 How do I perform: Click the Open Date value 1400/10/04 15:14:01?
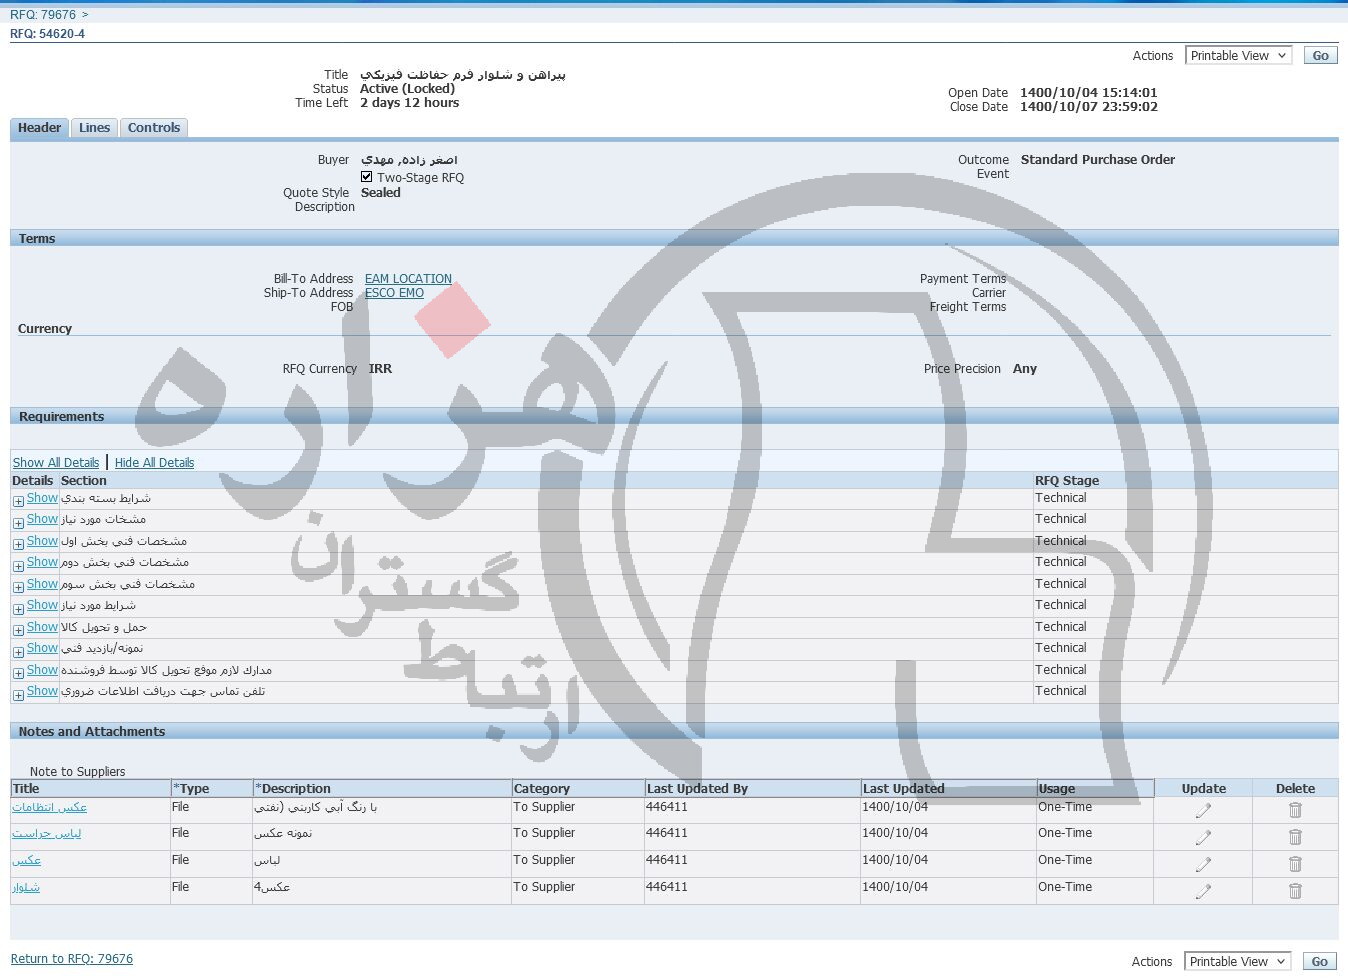[x=1089, y=93]
